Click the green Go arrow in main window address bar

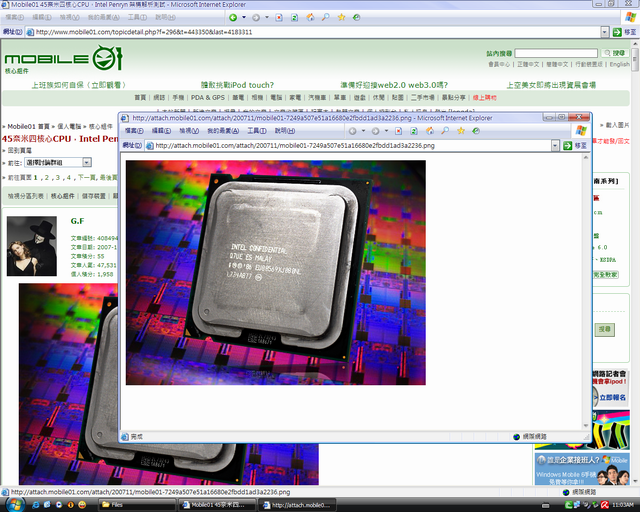617,32
